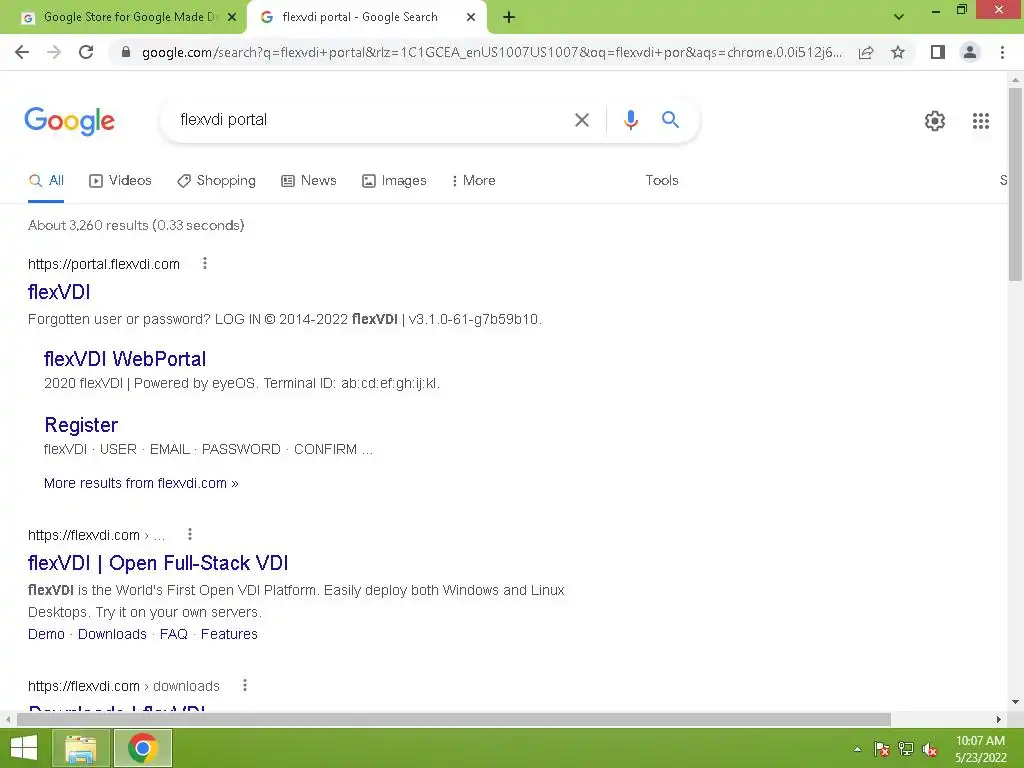Open the flexVDI result title link
This screenshot has height=768, width=1024.
(x=59, y=292)
